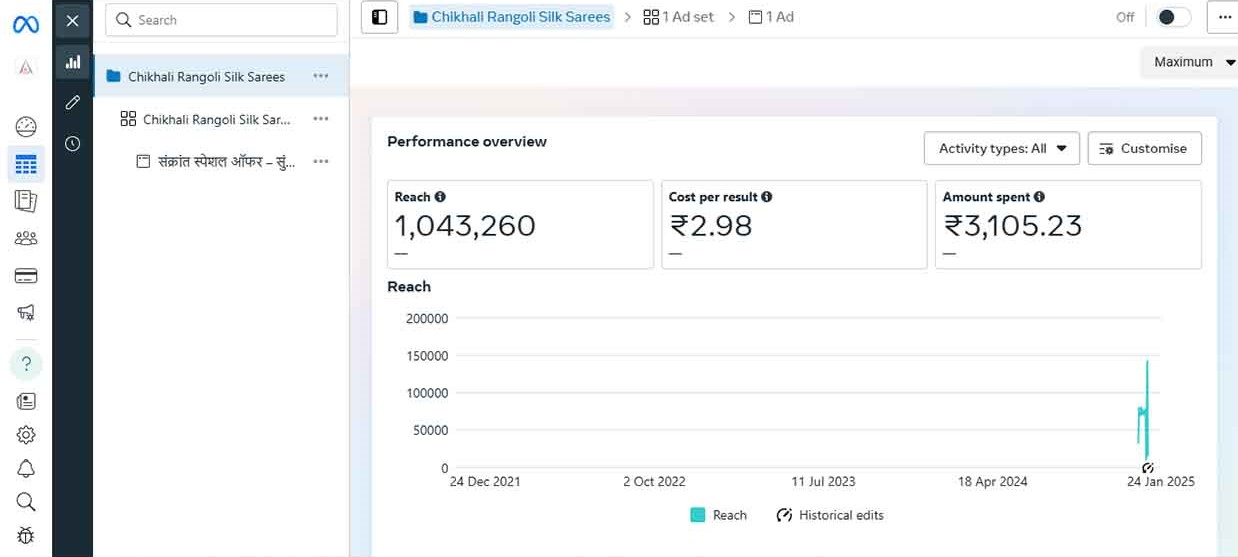Click the magnifier search icon in sidebar

[x=26, y=502]
